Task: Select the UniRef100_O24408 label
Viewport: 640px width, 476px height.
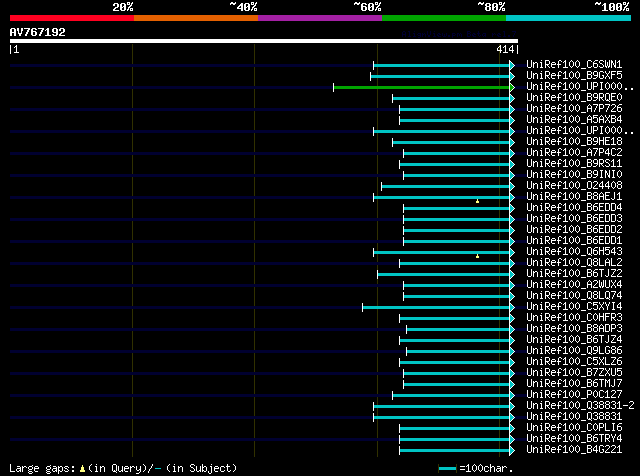Action: (x=574, y=186)
